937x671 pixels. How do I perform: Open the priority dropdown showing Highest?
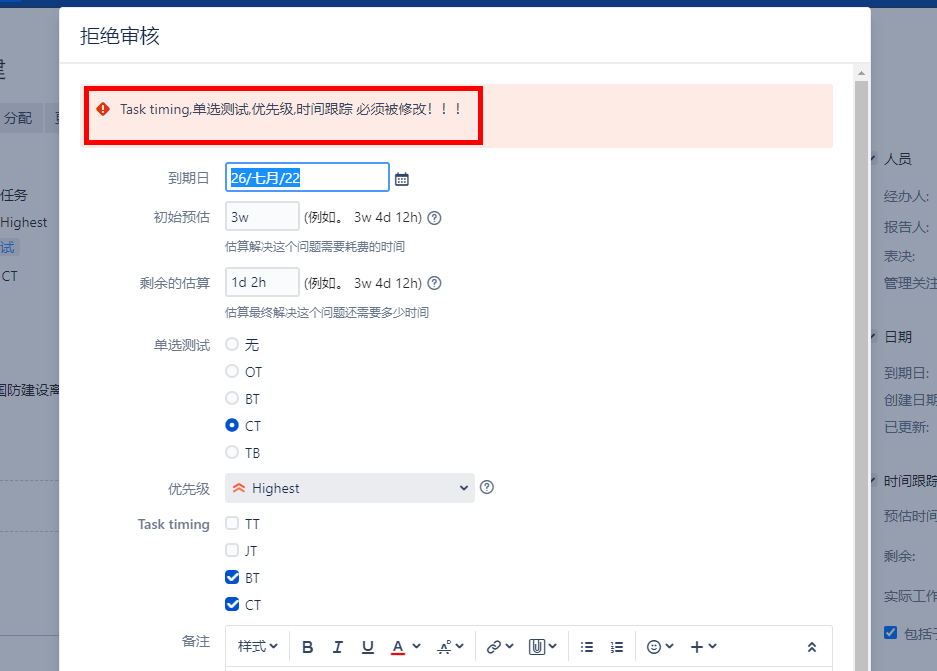(x=349, y=488)
